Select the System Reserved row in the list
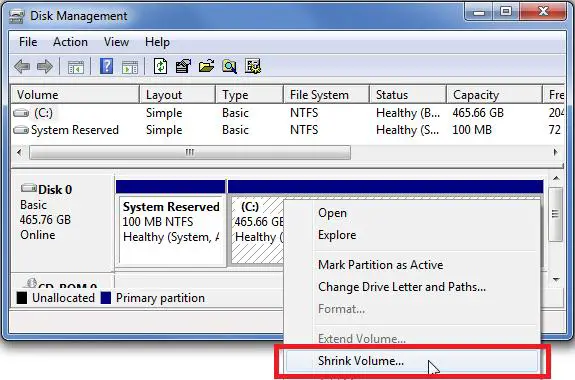The height and width of the screenshot is (380, 575). pyautogui.click(x=288, y=130)
